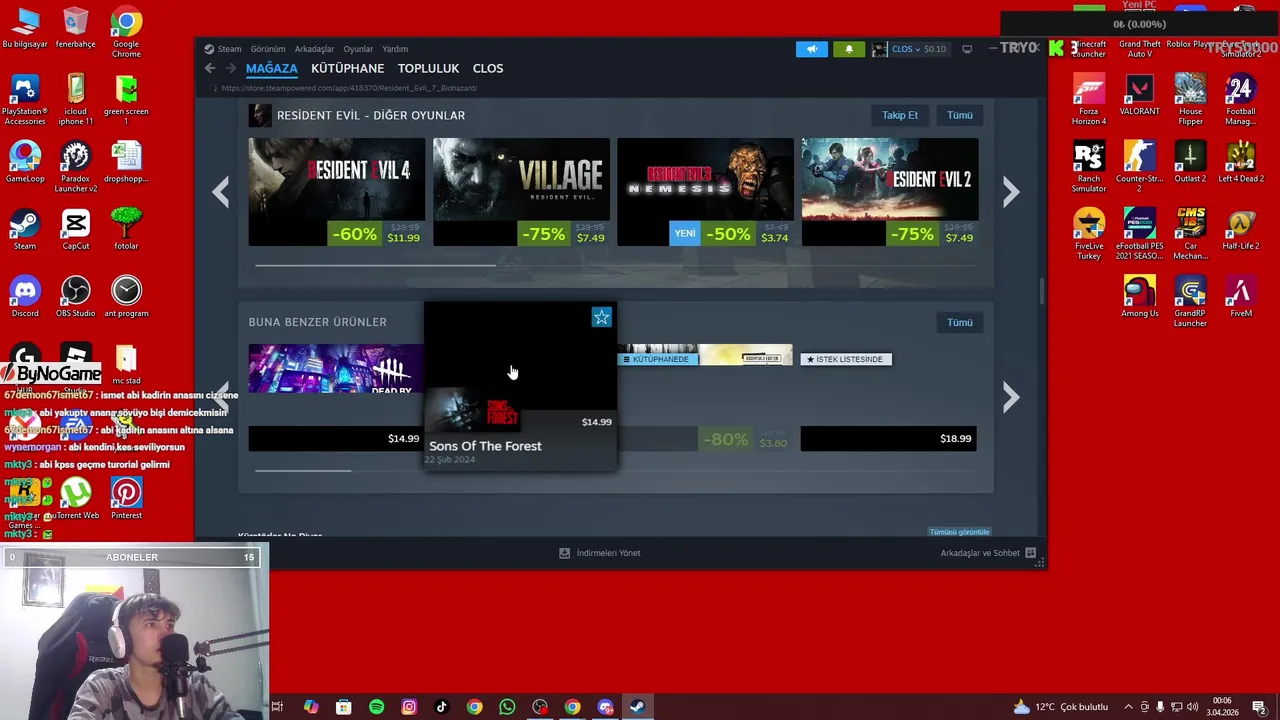The height and width of the screenshot is (720, 1280).
Task: Open TikTok from the taskbar
Action: pos(441,707)
